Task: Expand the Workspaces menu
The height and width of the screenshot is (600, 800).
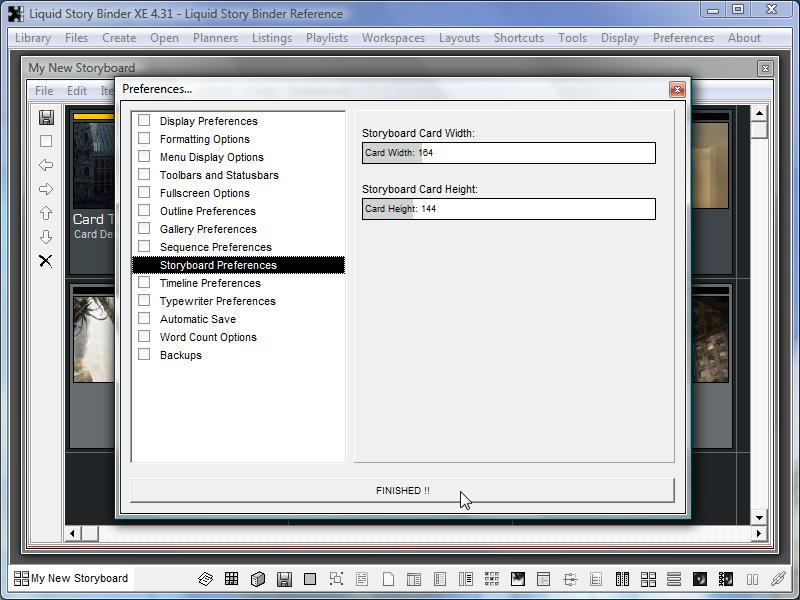Action: coord(393,38)
